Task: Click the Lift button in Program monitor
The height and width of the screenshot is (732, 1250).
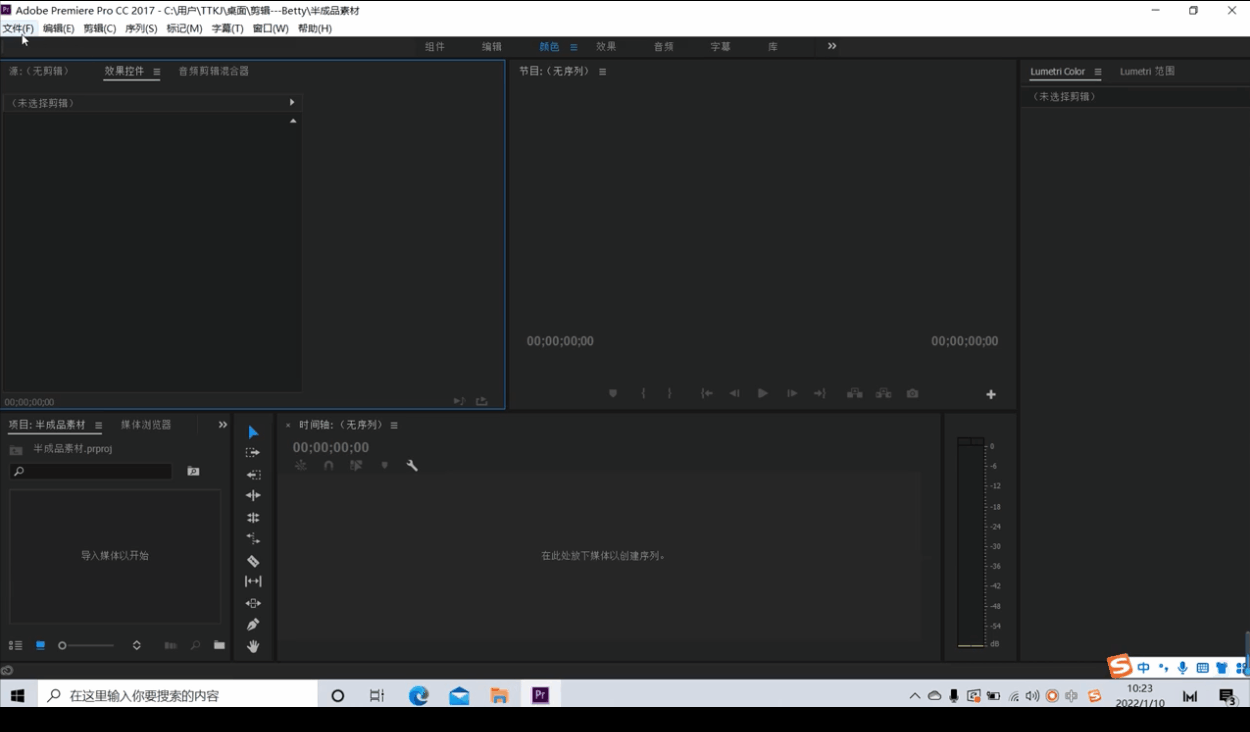Action: [x=855, y=394]
